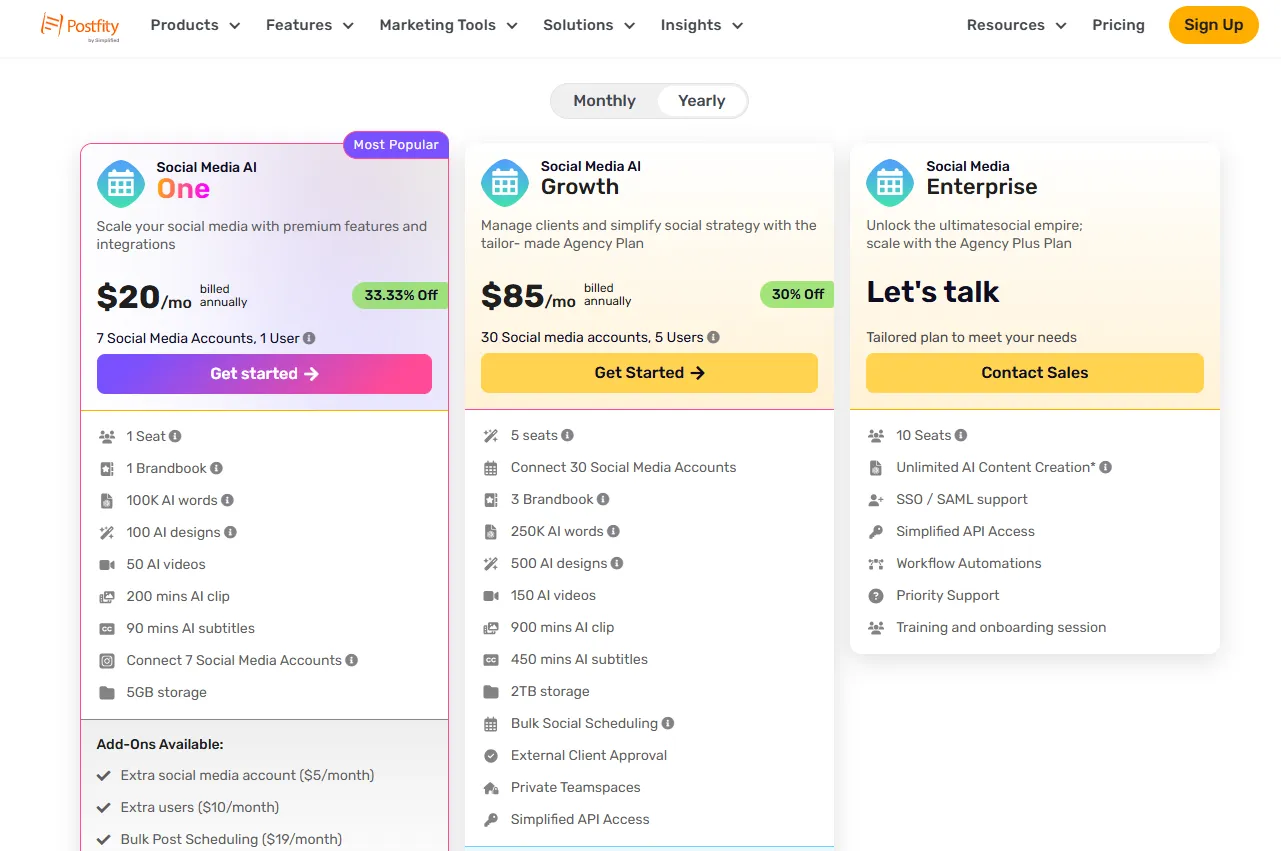Click info icon next to 3 Brandbook
1281x851 pixels.
tap(603, 499)
